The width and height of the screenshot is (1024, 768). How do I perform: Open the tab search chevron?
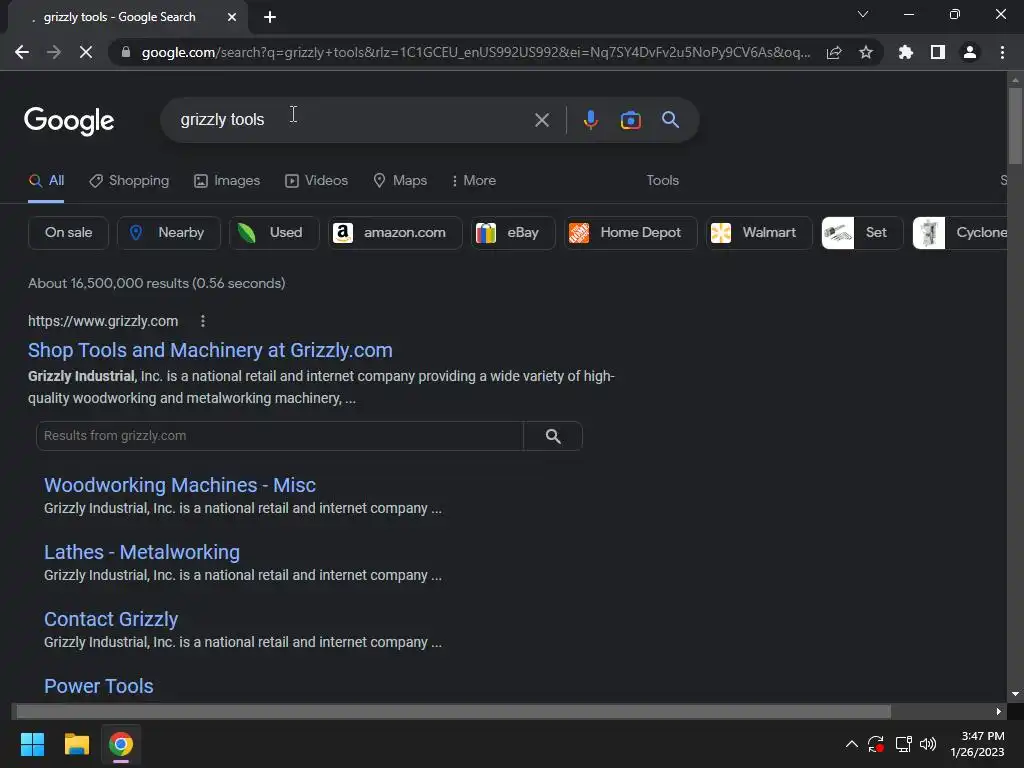(863, 14)
